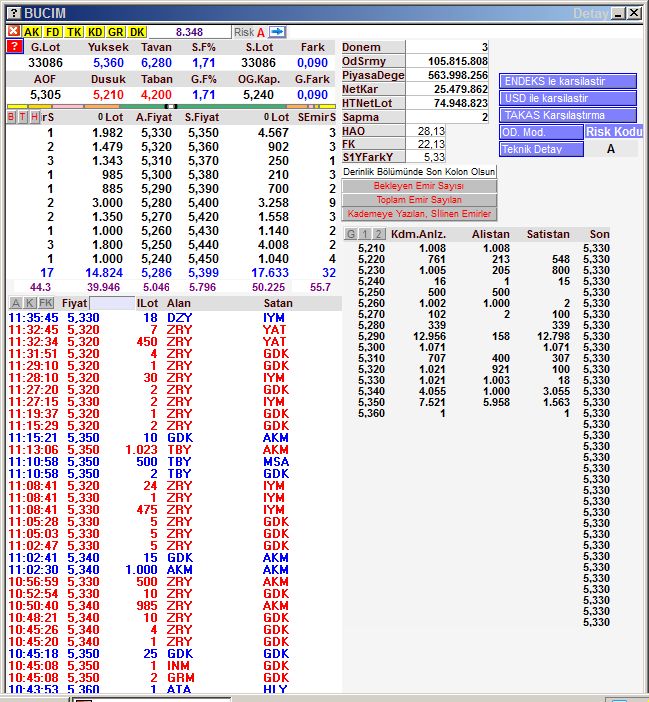Image resolution: width=649 pixels, height=702 pixels.
Task: Click ENDEKS le karsilastir button
Action: (x=568, y=81)
